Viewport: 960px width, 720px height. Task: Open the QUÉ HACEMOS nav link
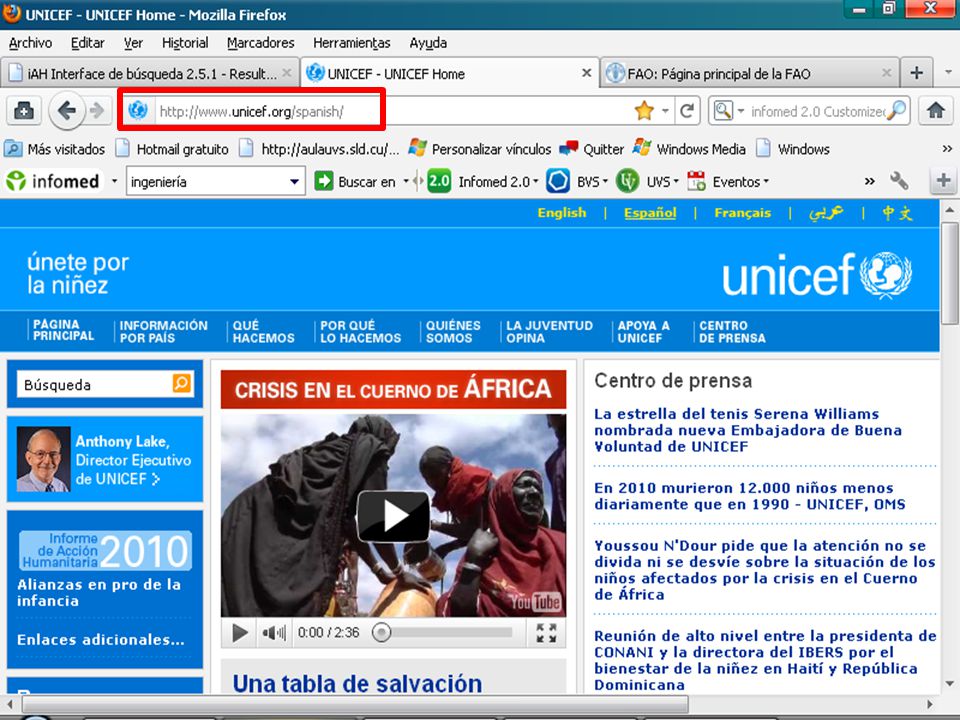(x=263, y=331)
